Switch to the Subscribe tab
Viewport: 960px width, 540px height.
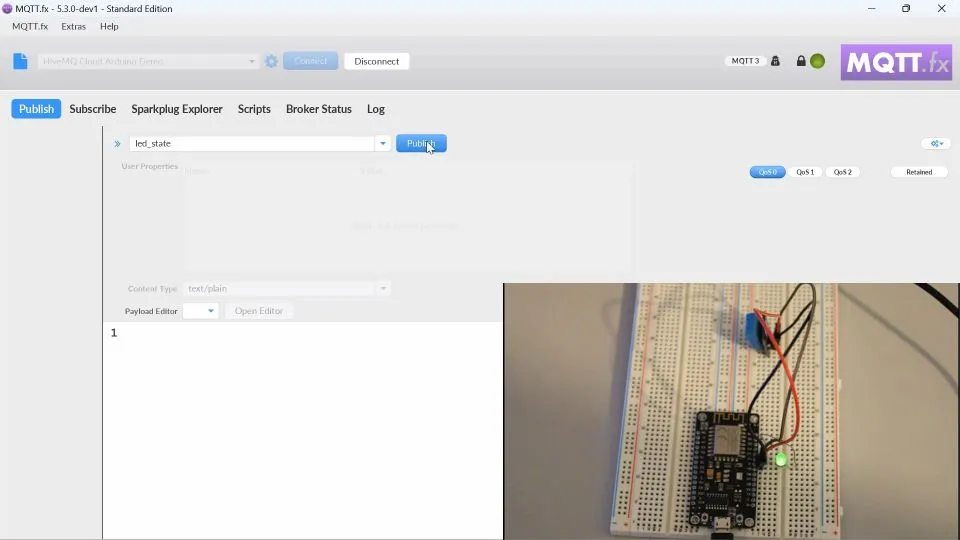pyautogui.click(x=92, y=109)
